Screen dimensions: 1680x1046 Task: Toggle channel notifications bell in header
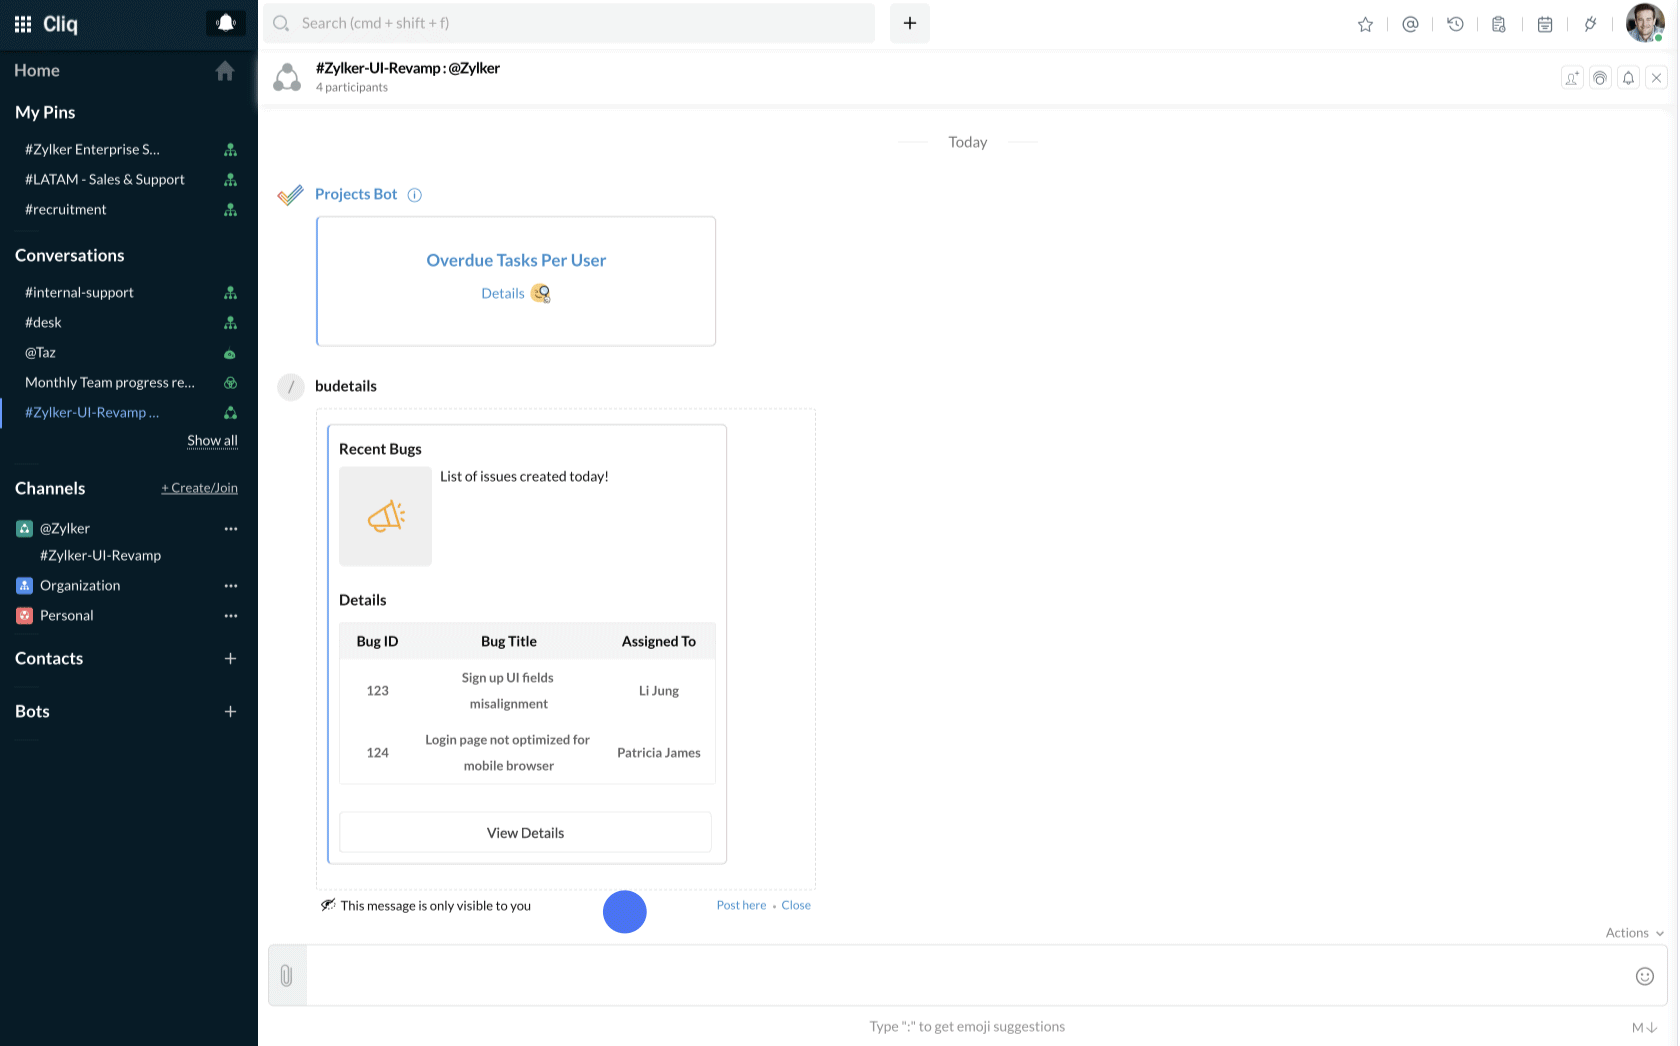click(x=1628, y=78)
